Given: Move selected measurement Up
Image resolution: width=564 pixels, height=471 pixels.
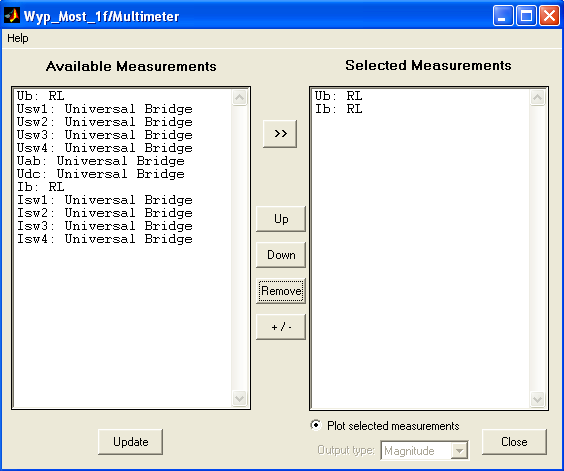Looking at the screenshot, I should click(x=281, y=219).
